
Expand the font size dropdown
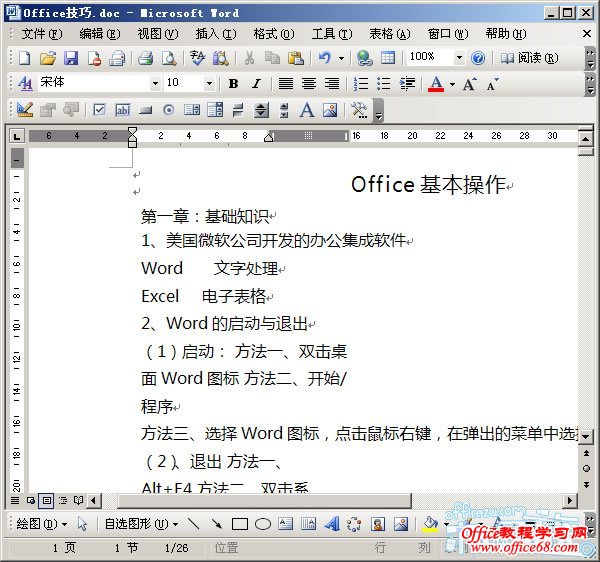209,83
